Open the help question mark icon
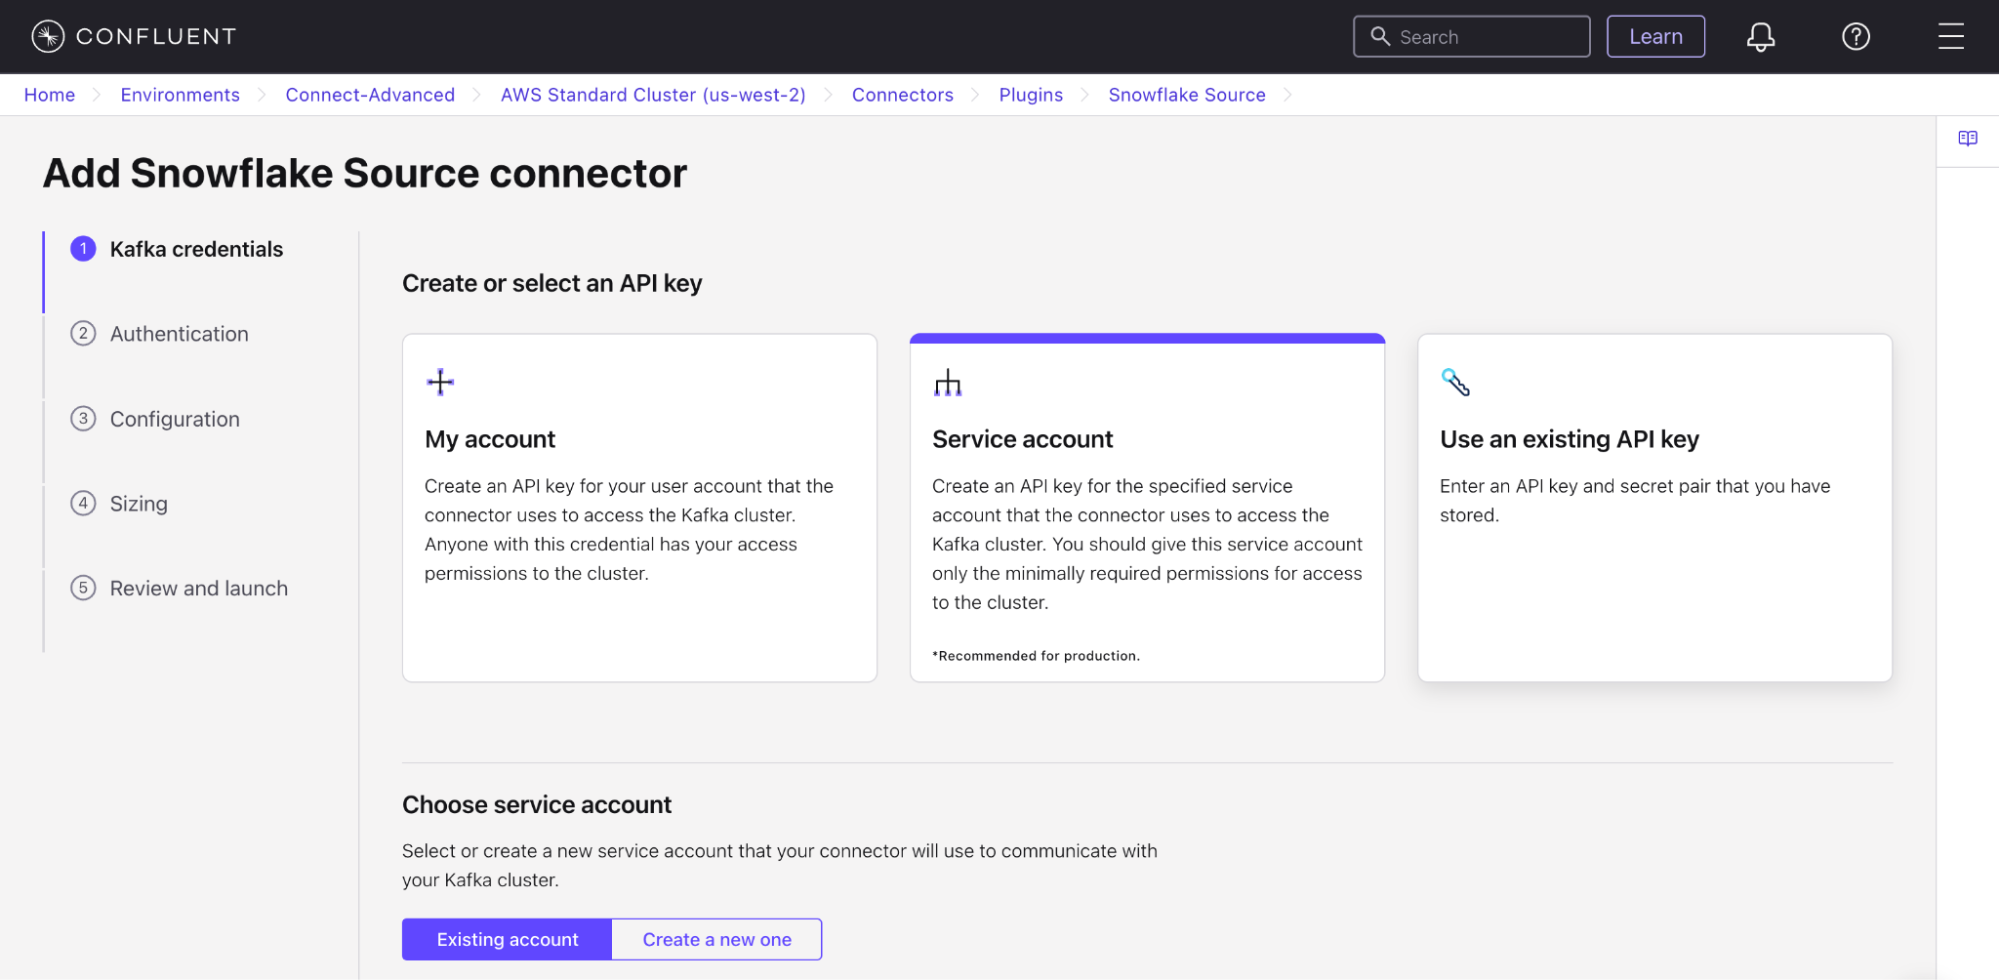Viewport: 1999px width, 980px height. 1856,37
